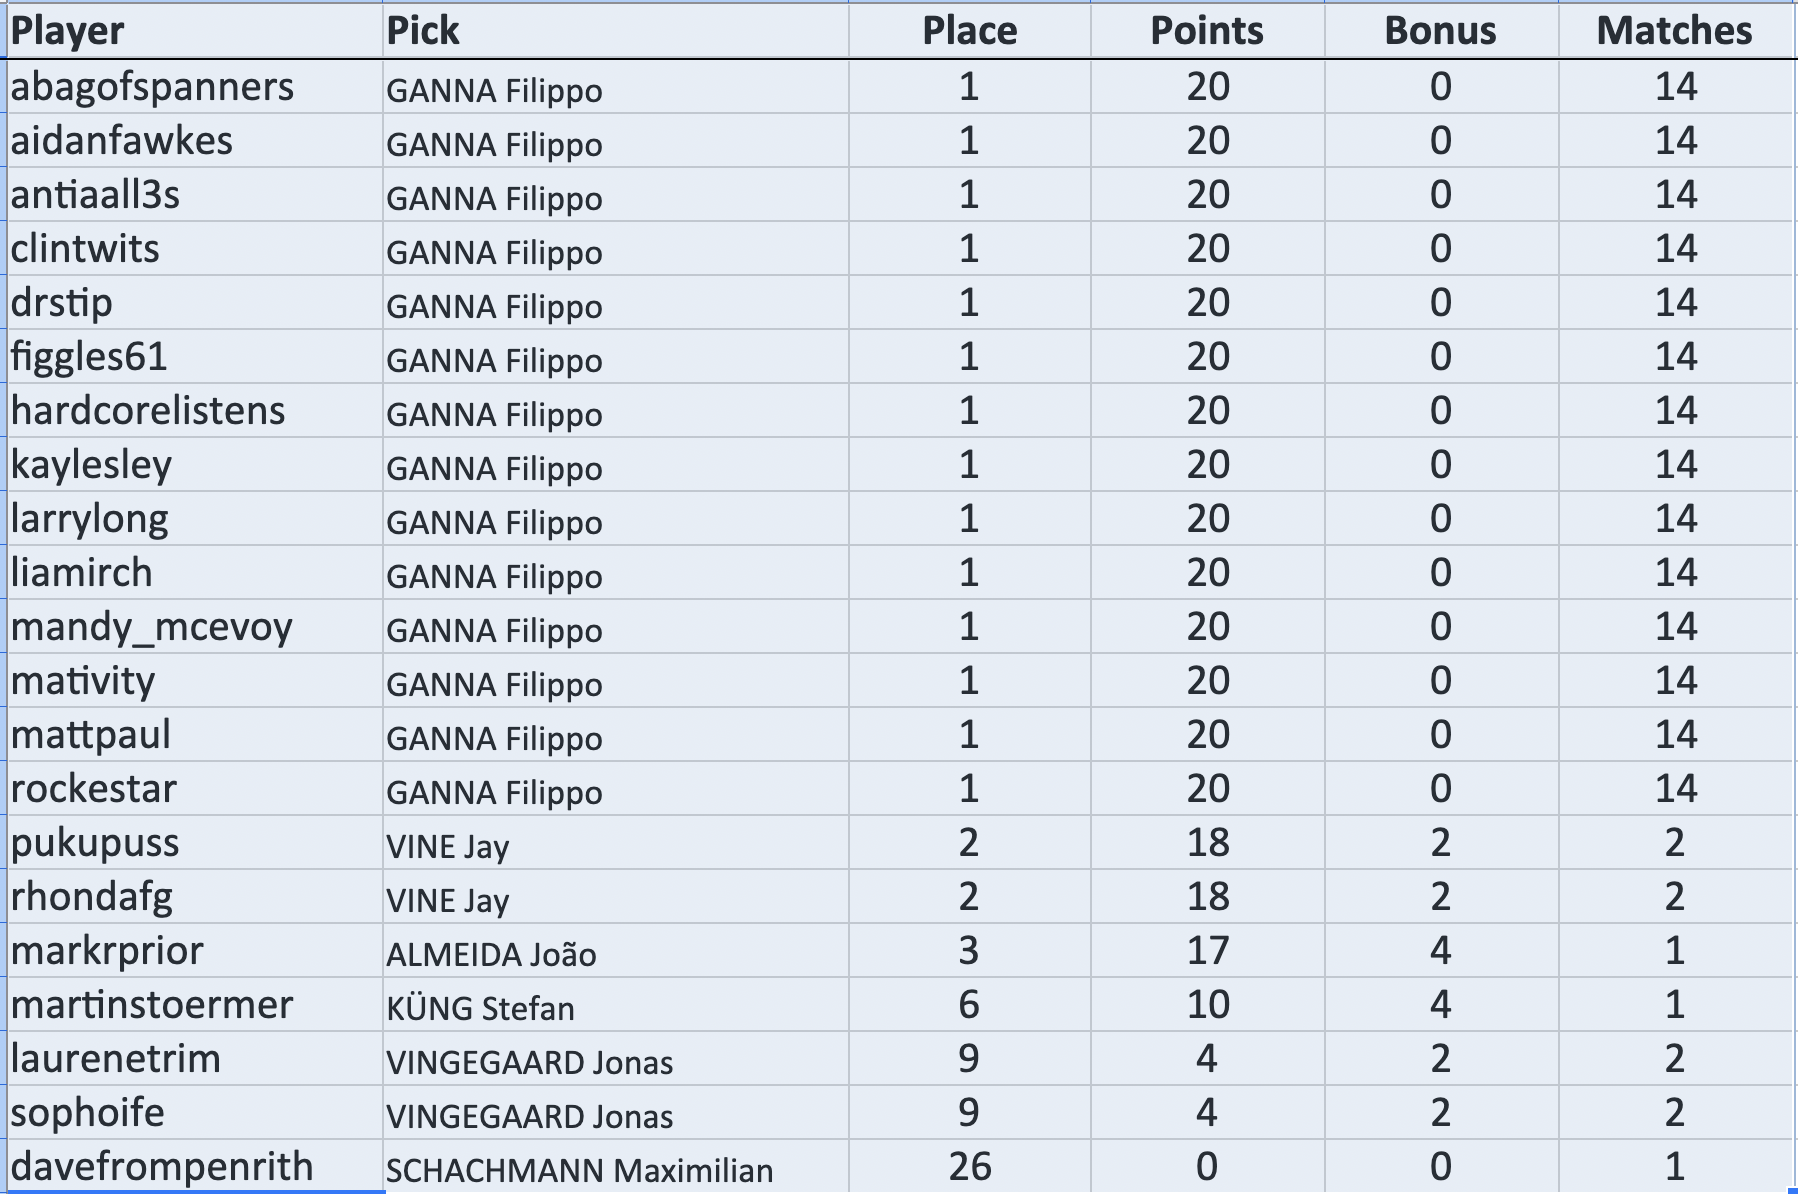Select the Points header cell
1798x1194 pixels.
click(x=1207, y=31)
